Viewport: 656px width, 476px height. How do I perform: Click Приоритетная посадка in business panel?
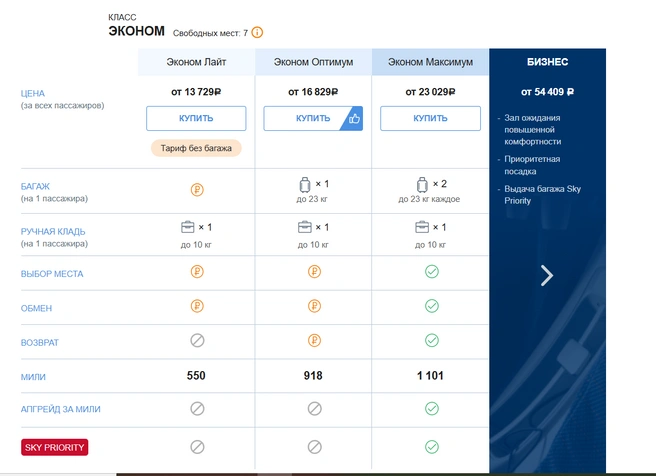[x=532, y=165]
